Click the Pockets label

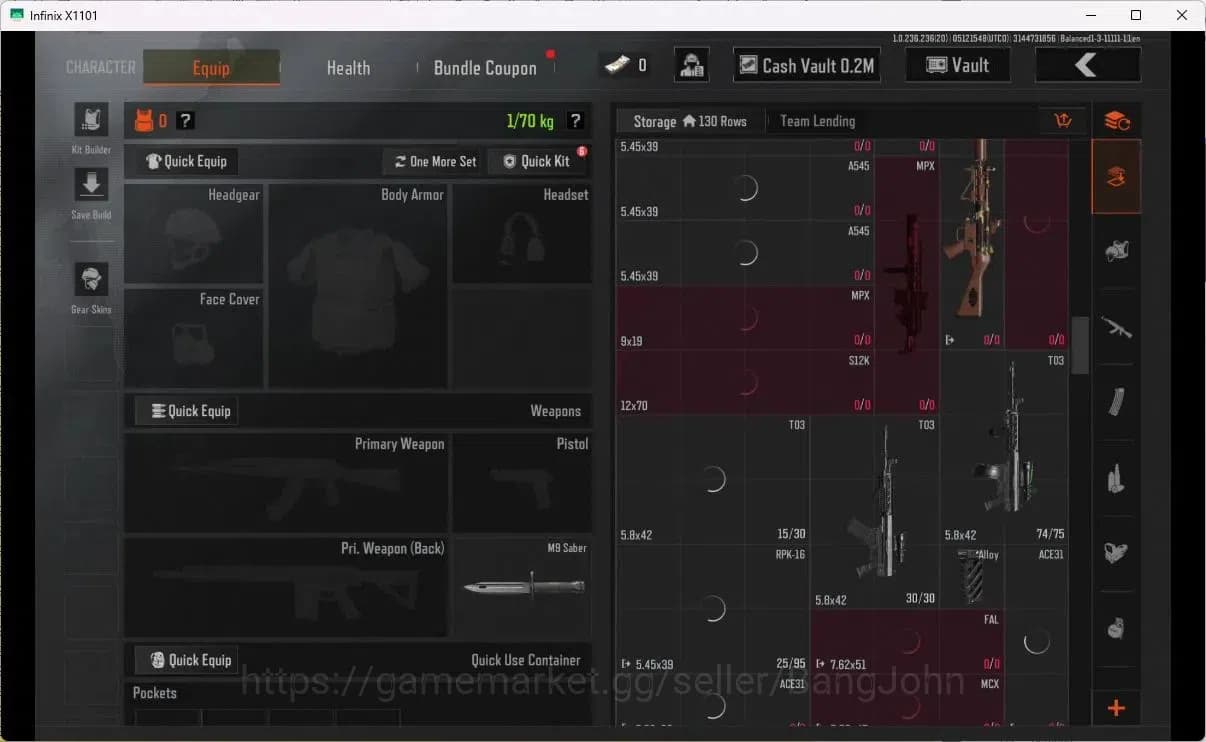[155, 692]
